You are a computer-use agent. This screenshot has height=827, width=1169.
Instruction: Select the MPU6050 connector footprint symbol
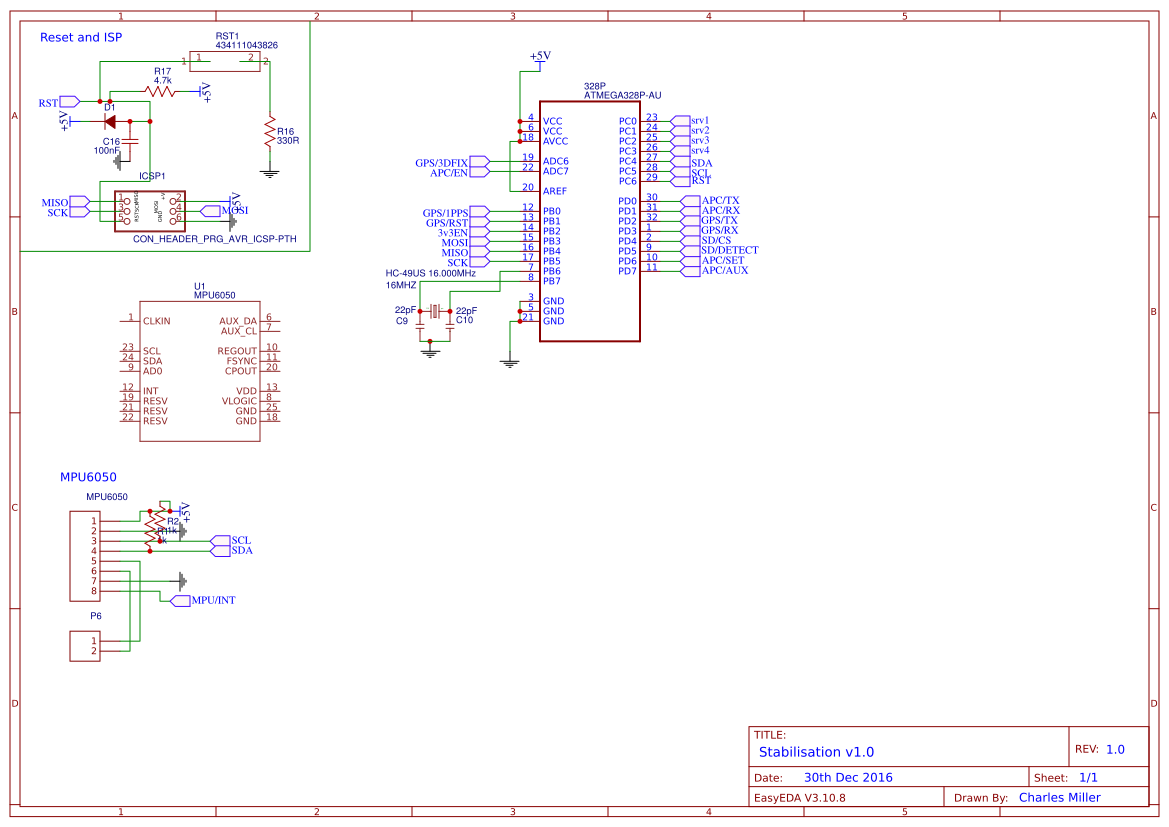click(x=83, y=555)
